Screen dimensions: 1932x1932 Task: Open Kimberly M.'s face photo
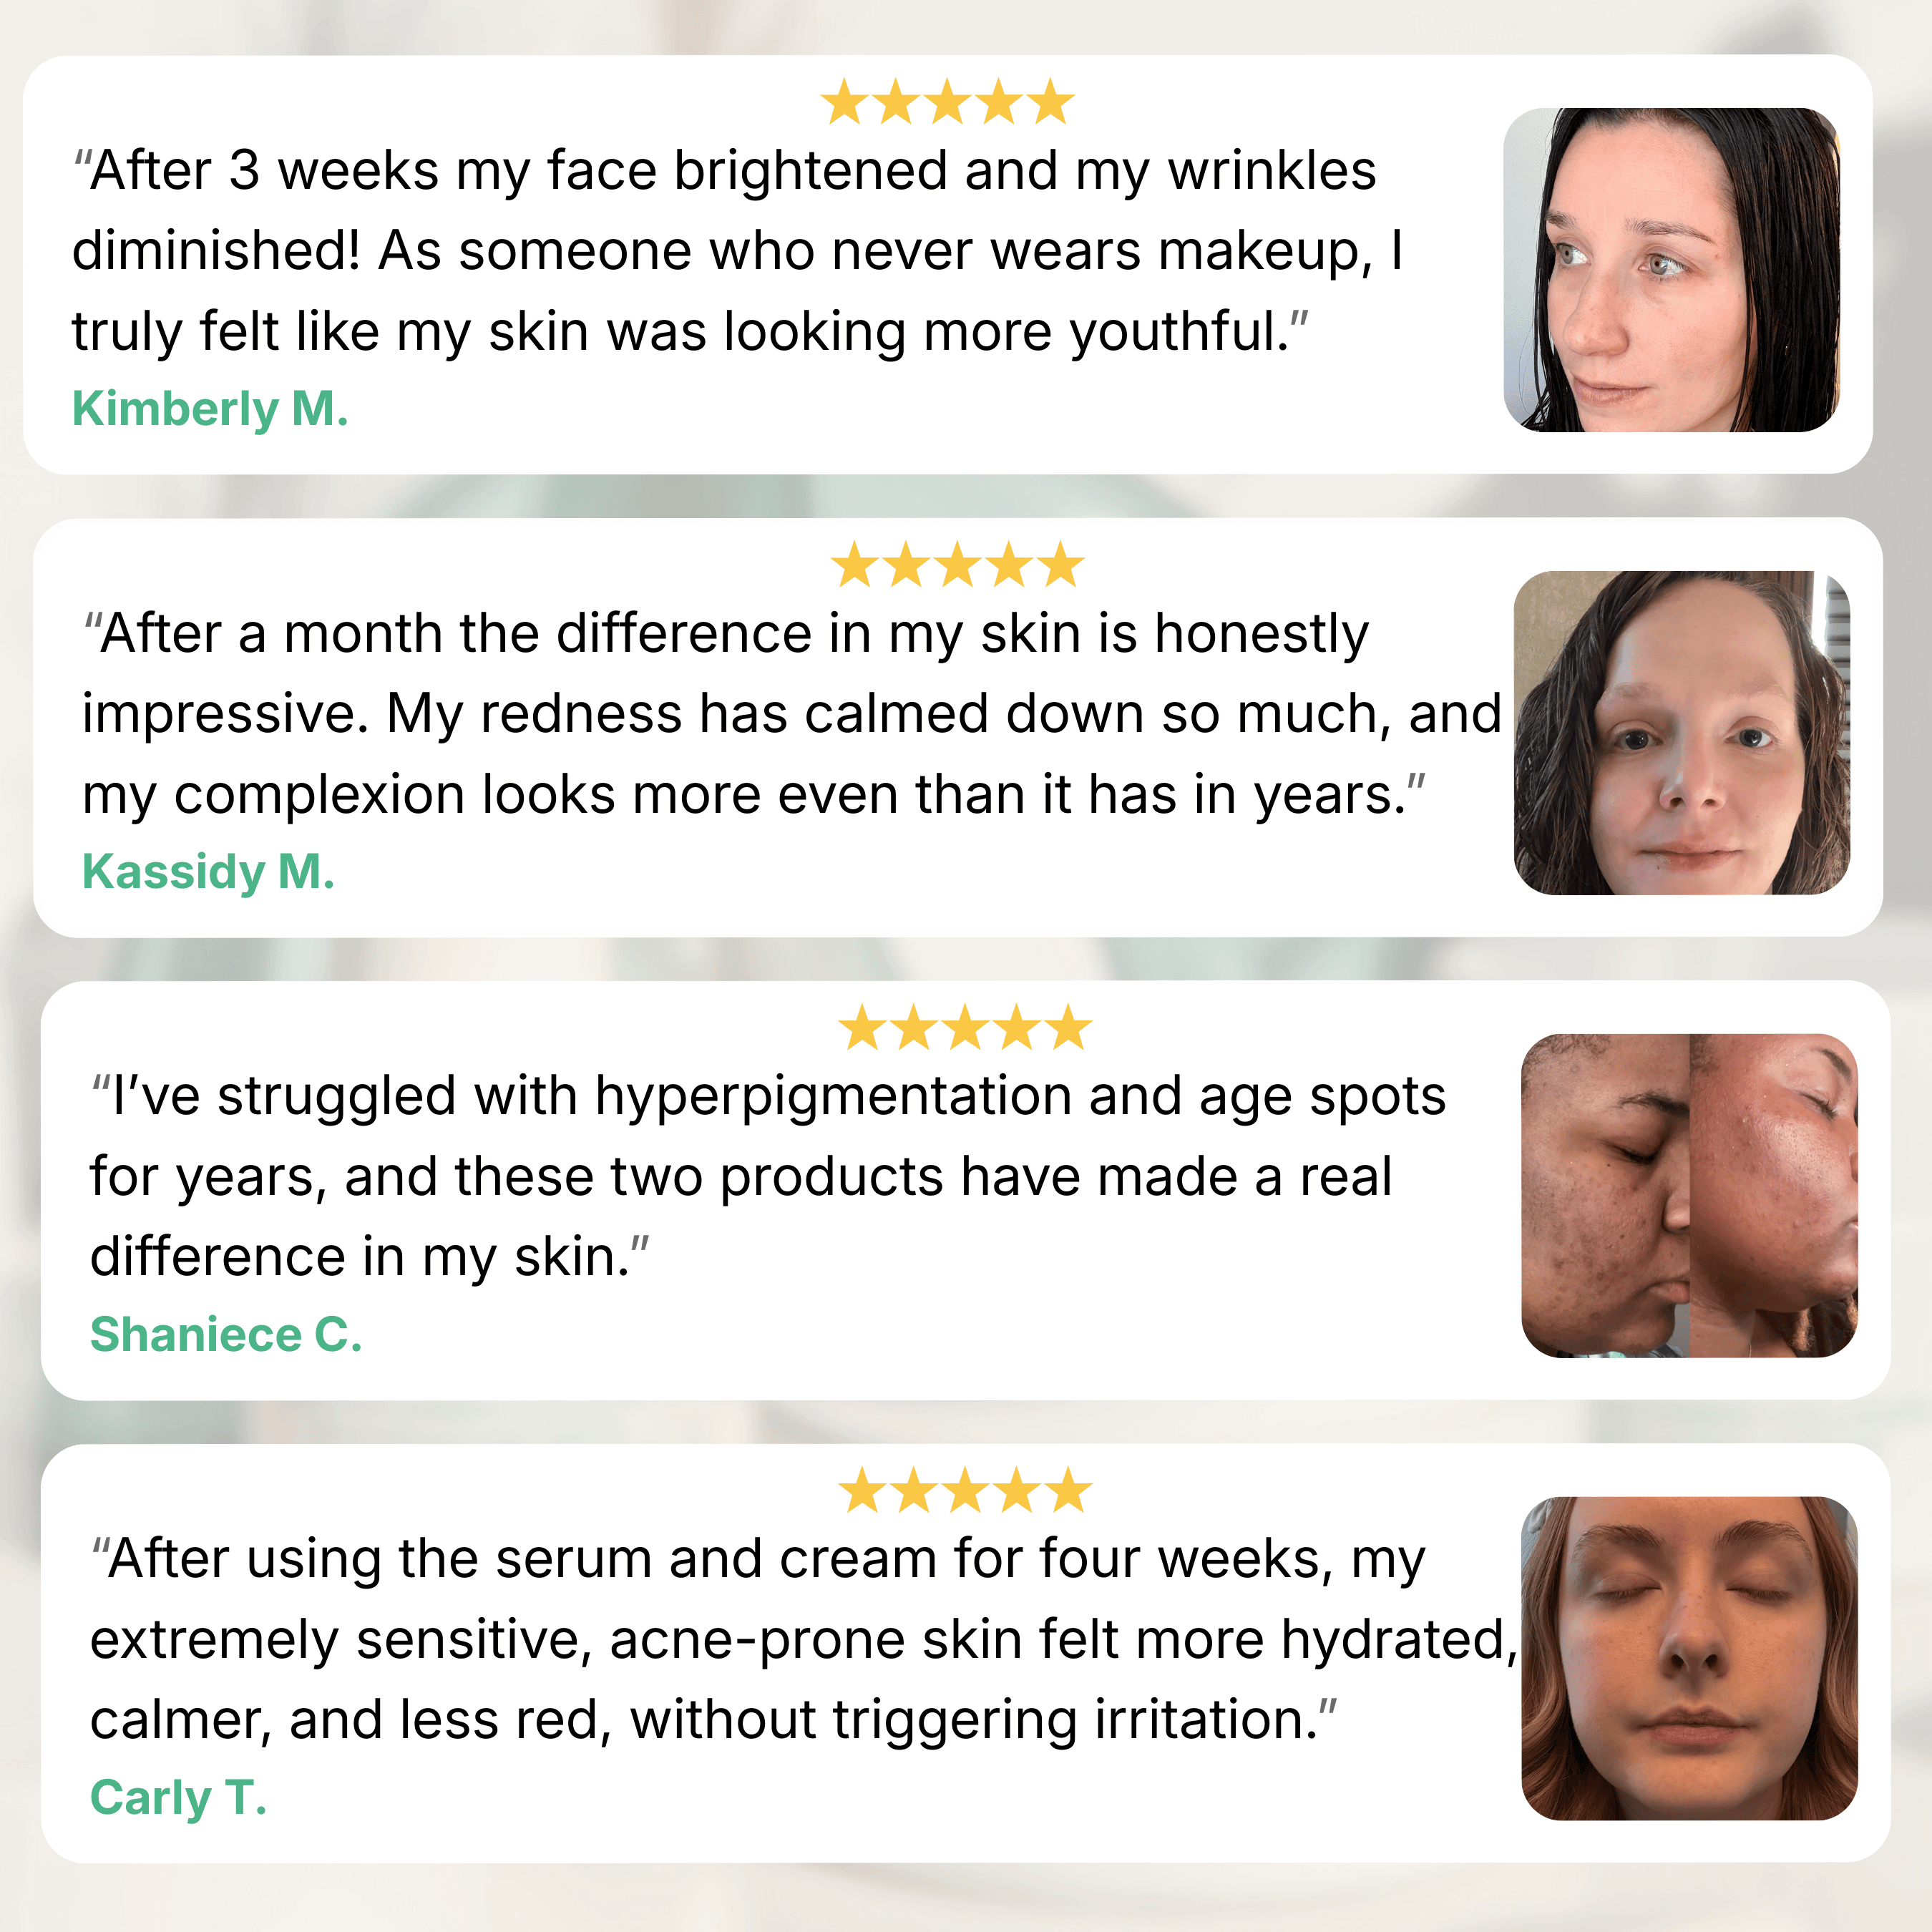[1671, 270]
